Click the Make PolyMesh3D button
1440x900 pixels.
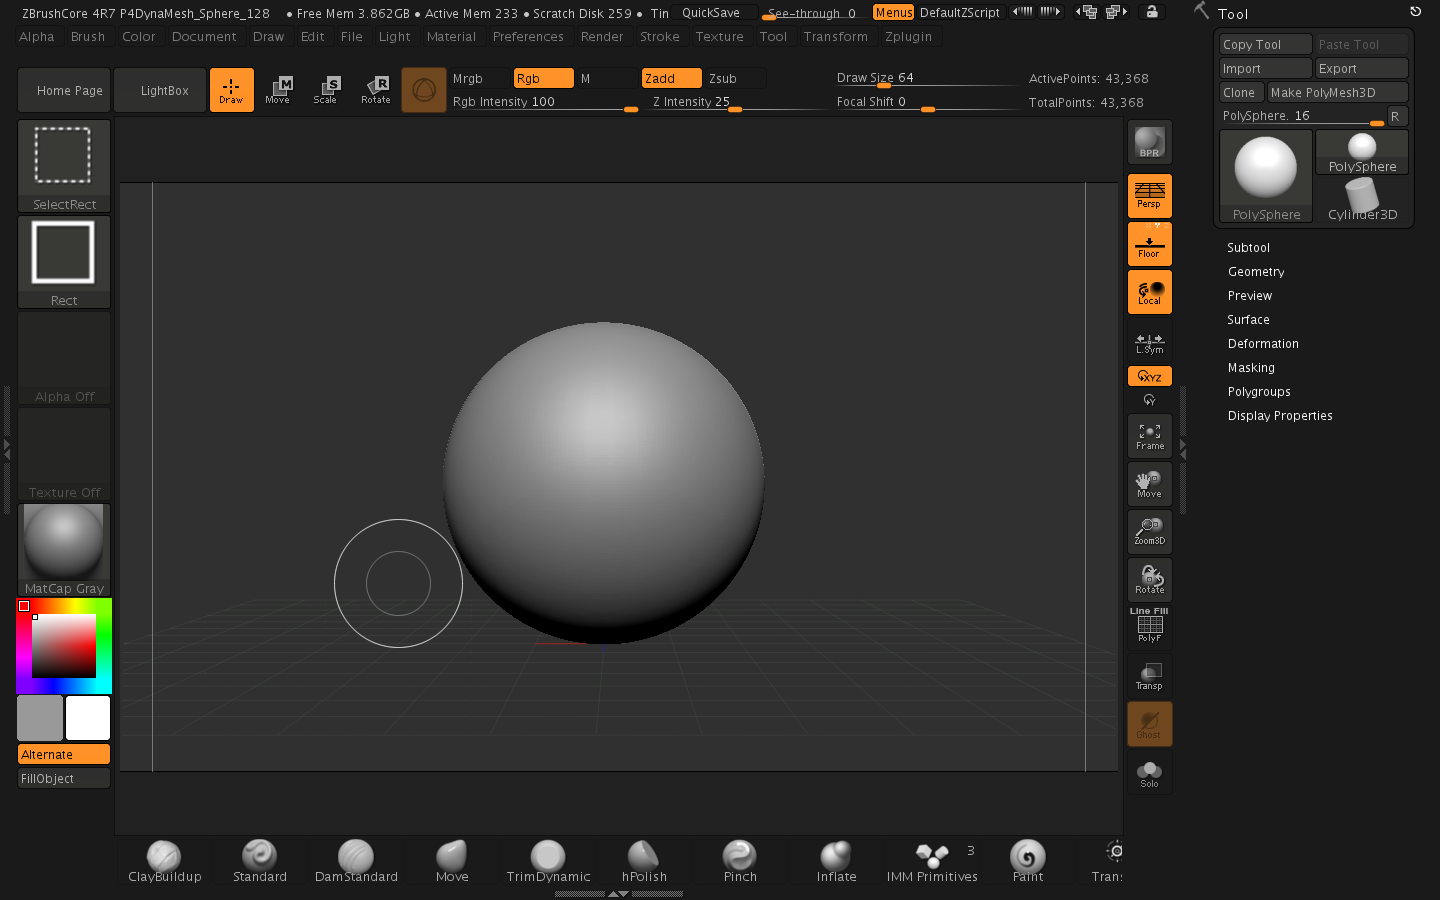[1337, 92]
